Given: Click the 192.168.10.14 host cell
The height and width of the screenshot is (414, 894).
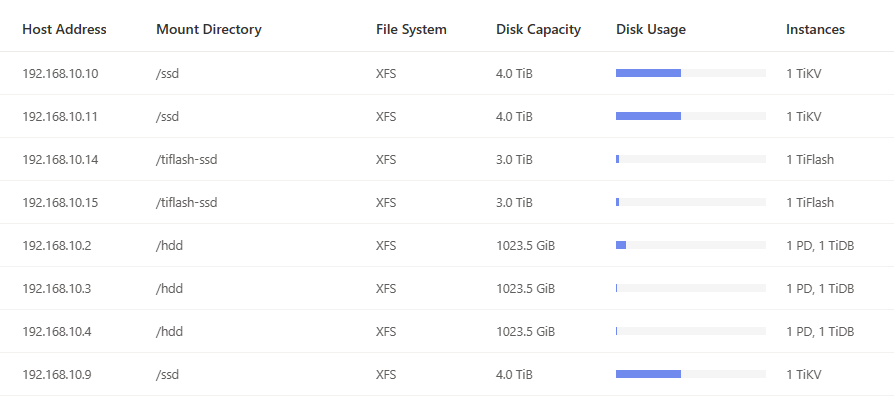Looking at the screenshot, I should tap(60, 159).
